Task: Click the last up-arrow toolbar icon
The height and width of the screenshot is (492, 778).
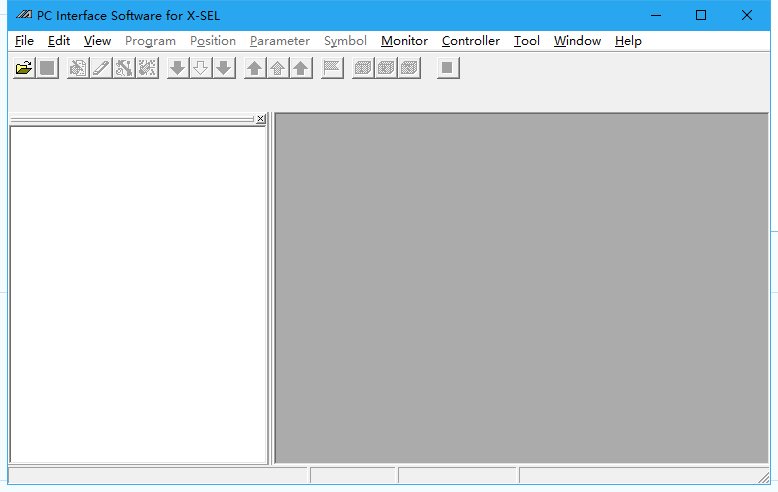Action: coord(301,68)
